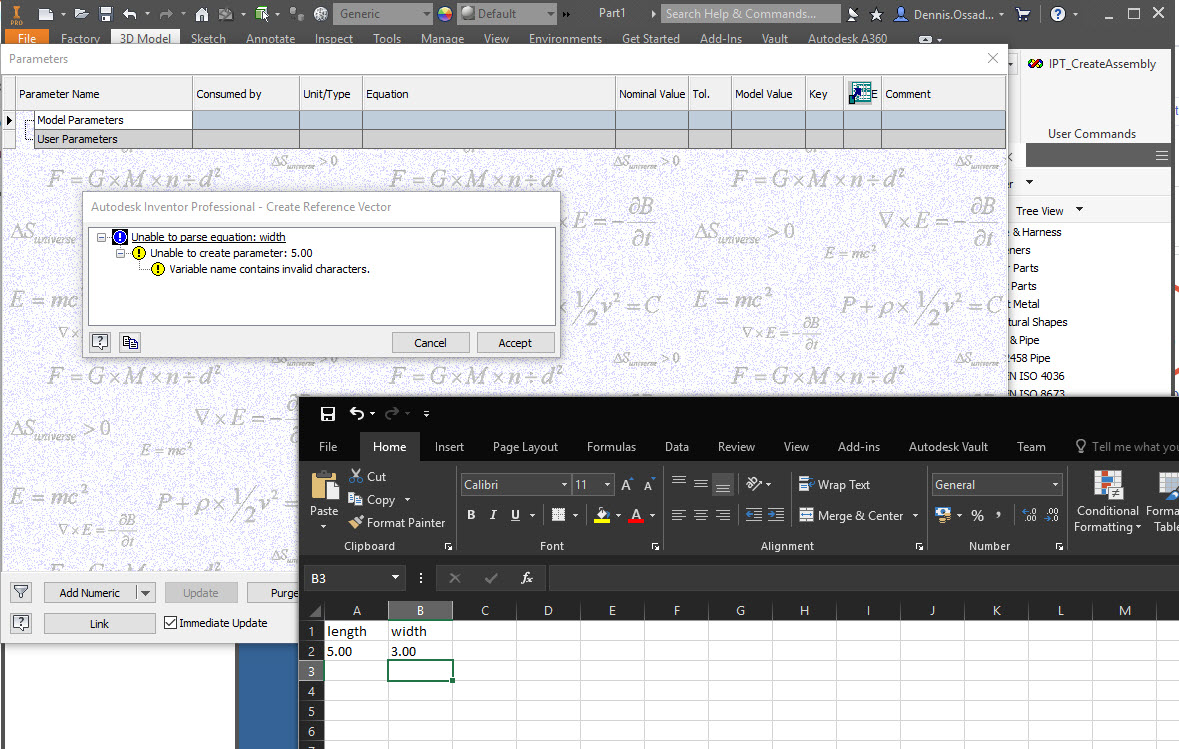Click the Home icon in Inventor toolbar
The image size is (1179, 749).
pos(202,14)
